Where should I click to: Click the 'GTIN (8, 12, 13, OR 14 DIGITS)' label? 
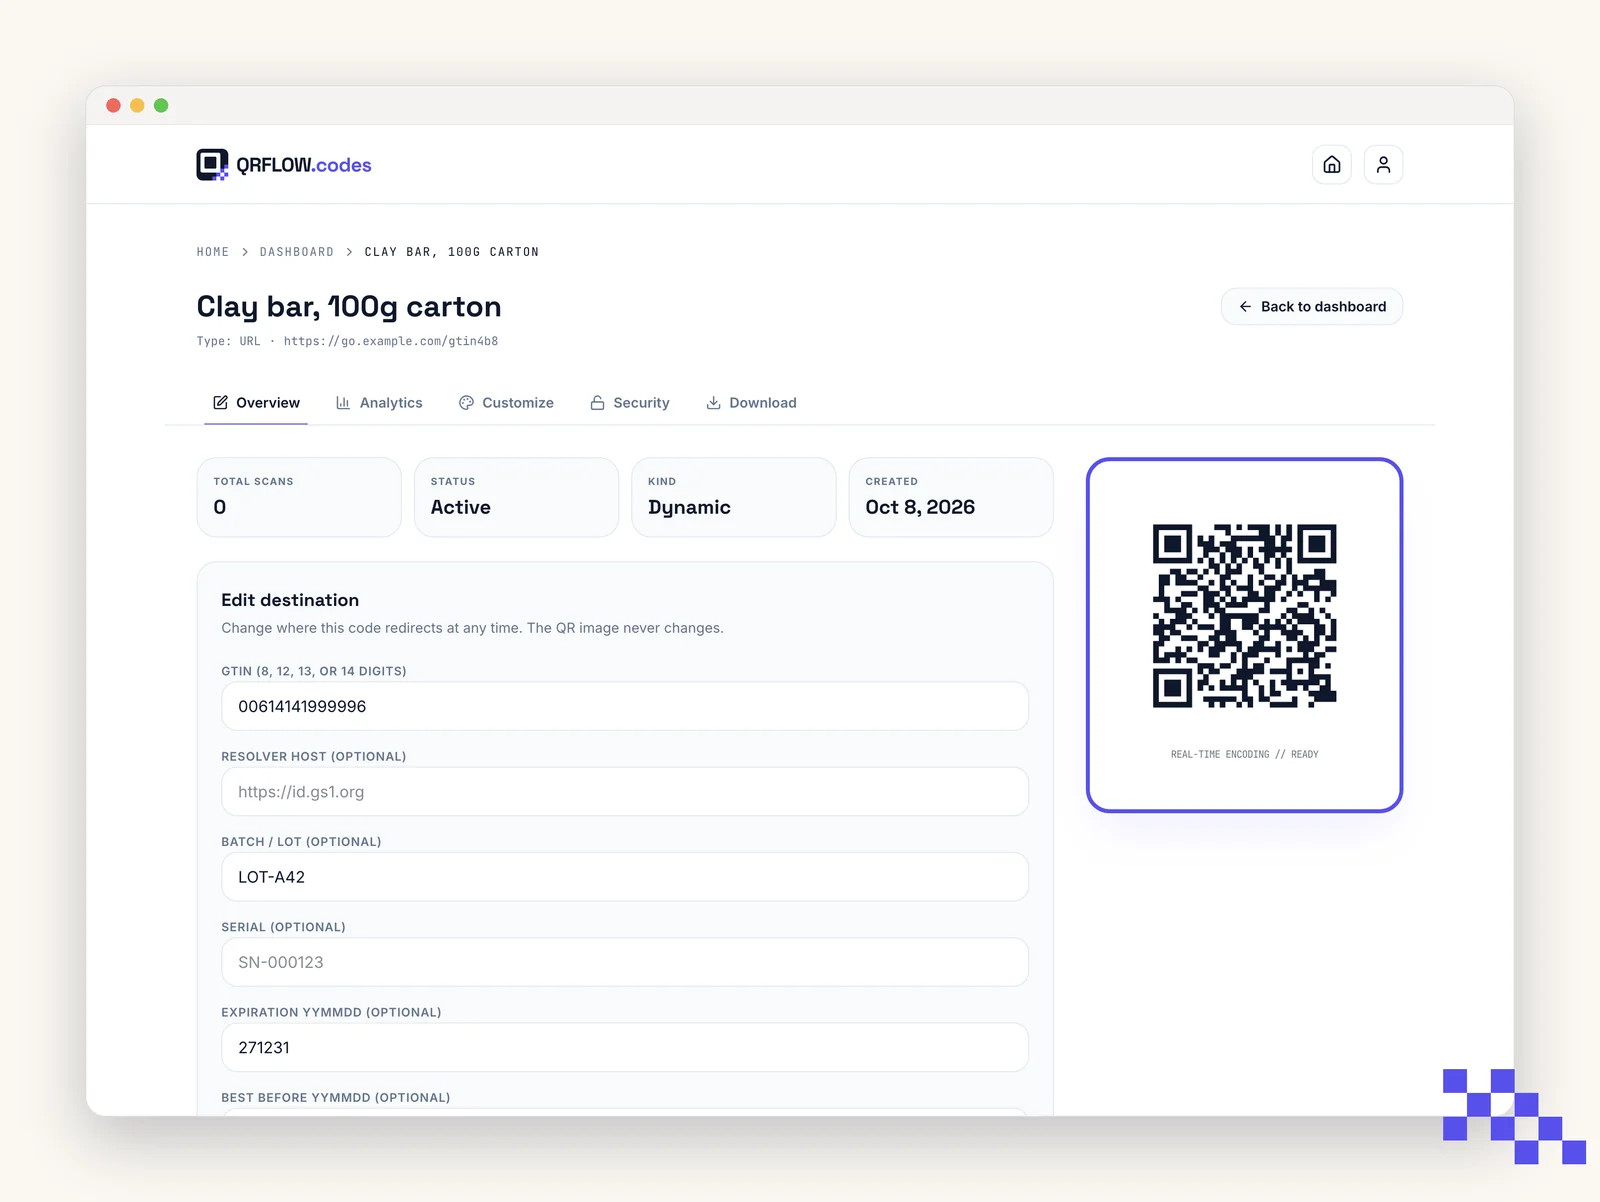pos(314,671)
